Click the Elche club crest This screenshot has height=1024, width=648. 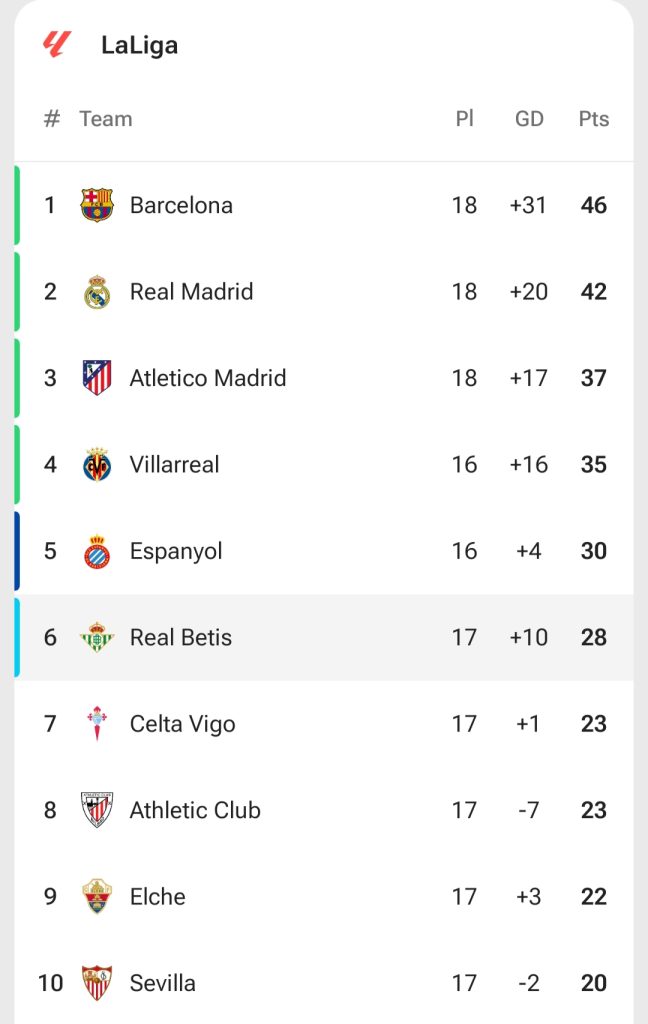(x=97, y=897)
